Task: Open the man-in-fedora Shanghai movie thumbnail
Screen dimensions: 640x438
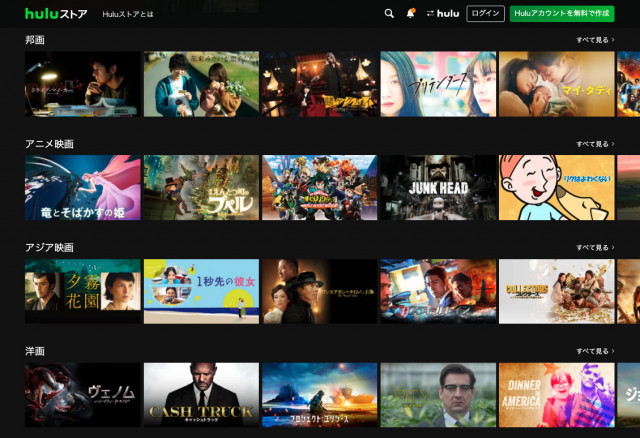Action: tap(320, 291)
